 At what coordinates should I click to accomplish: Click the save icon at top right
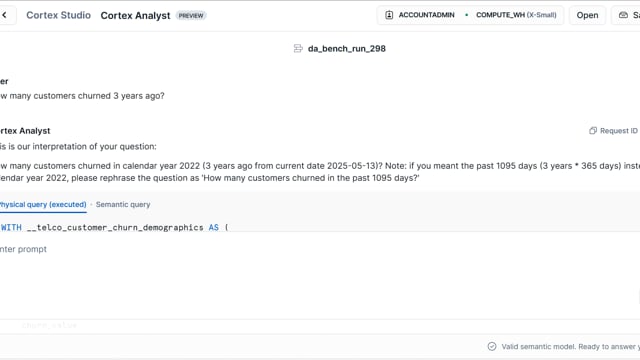click(623, 15)
